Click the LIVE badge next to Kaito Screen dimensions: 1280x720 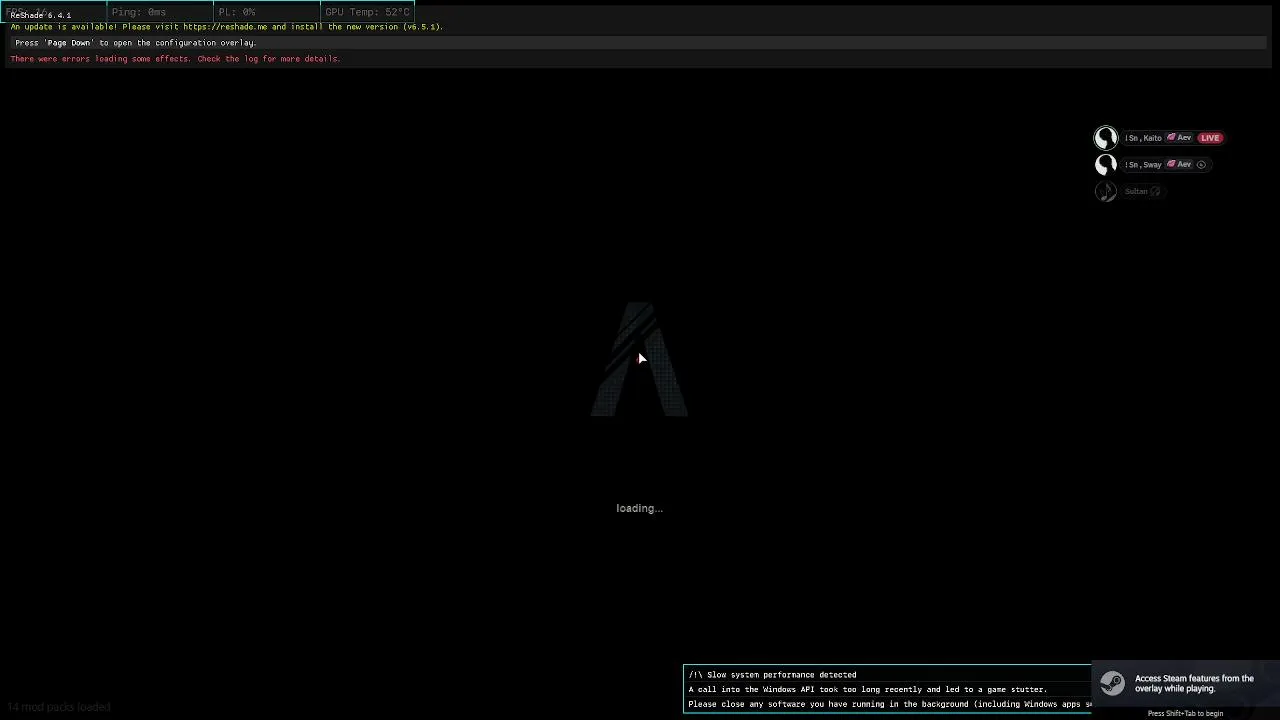pos(1210,138)
